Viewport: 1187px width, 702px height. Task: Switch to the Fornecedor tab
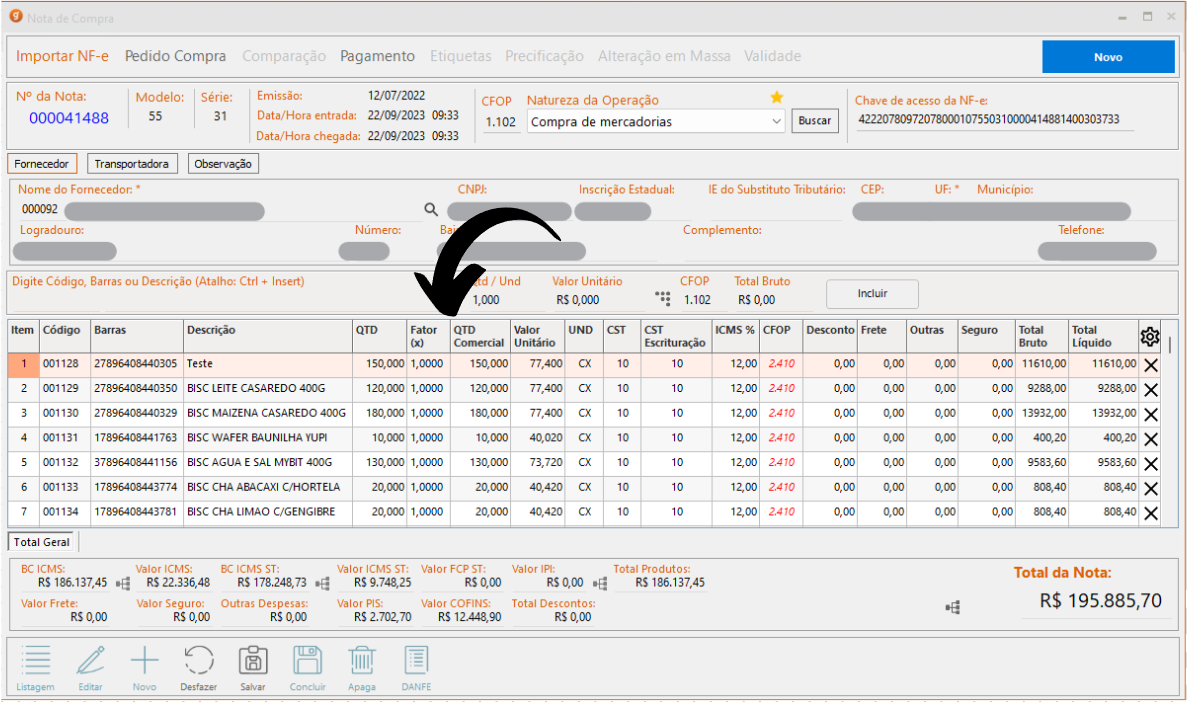pyautogui.click(x=42, y=164)
